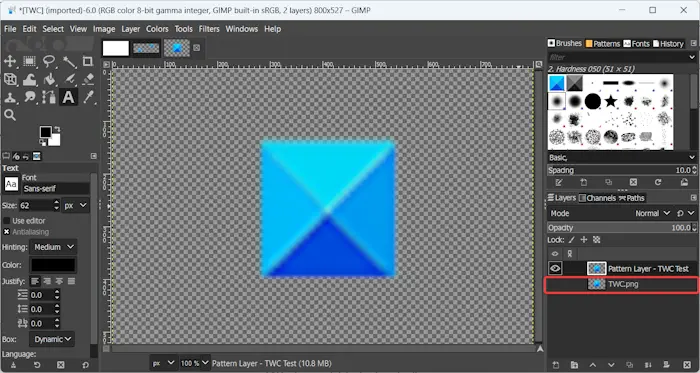Open the blend mode group switcher dropdown
The width and height of the screenshot is (700, 373).
(684, 213)
